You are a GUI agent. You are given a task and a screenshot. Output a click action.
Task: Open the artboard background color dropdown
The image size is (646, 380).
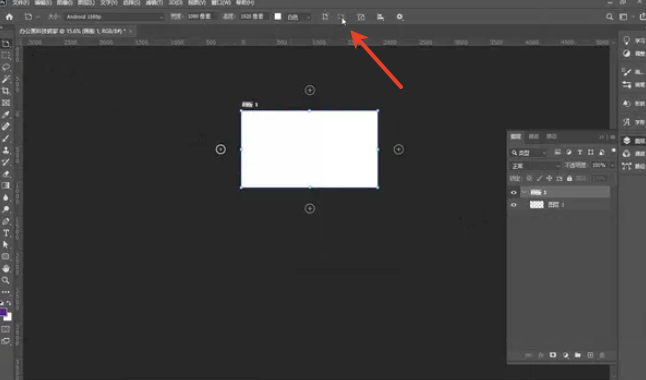tap(299, 17)
